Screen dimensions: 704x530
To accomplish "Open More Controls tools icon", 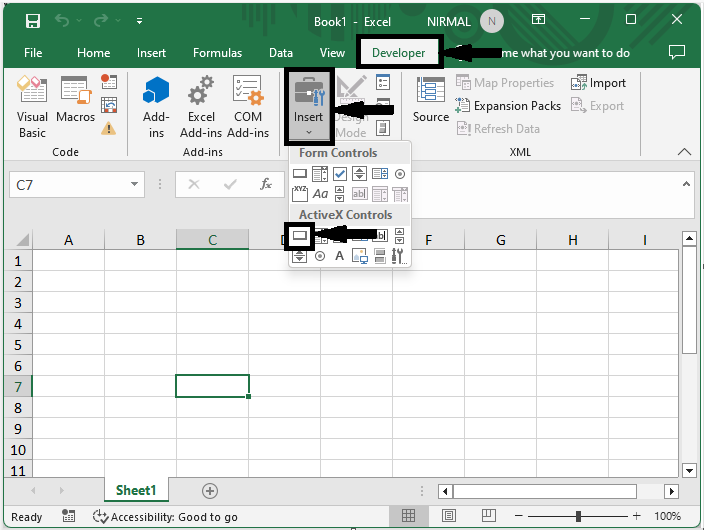I will point(399,256).
